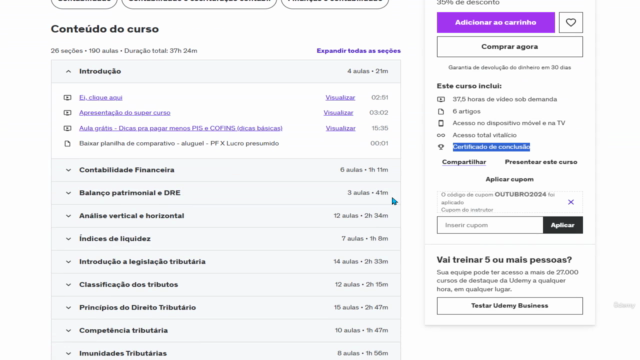Image resolution: width=640 pixels, height=360 pixels.
Task: Expand Análise vertical e horizontal section
Action: click(x=226, y=216)
